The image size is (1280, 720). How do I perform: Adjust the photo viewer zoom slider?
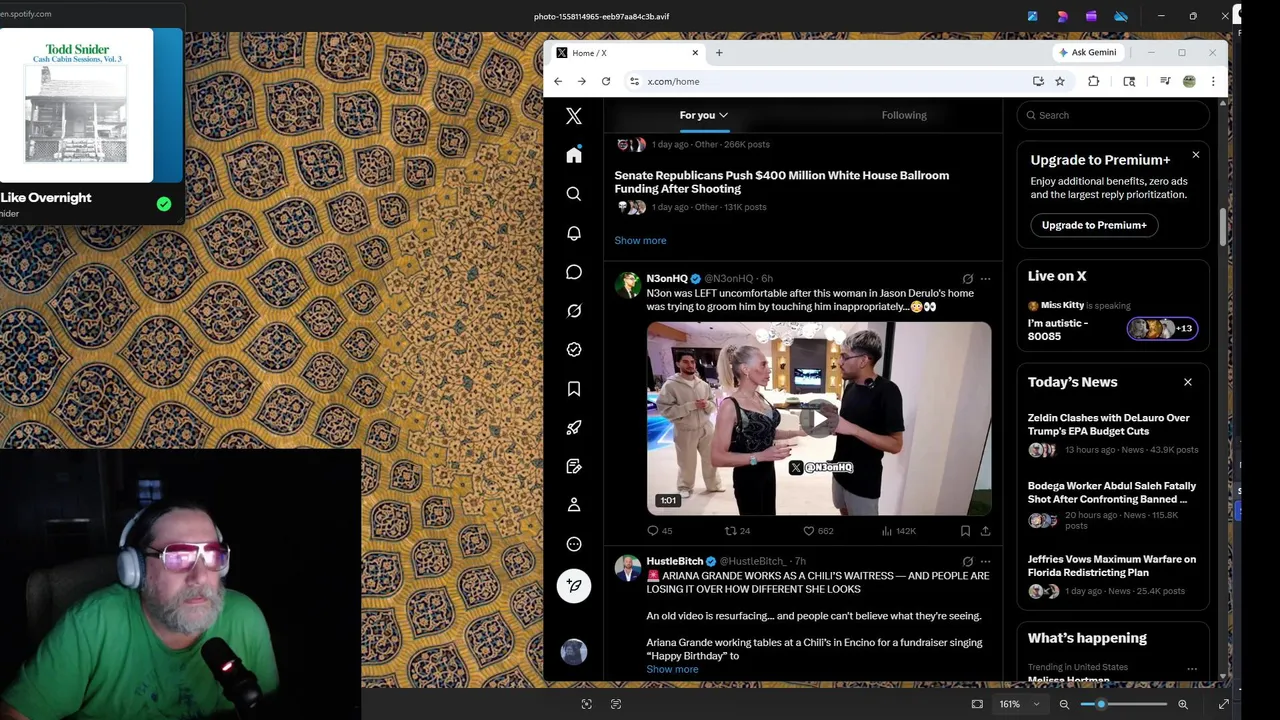1123,704
